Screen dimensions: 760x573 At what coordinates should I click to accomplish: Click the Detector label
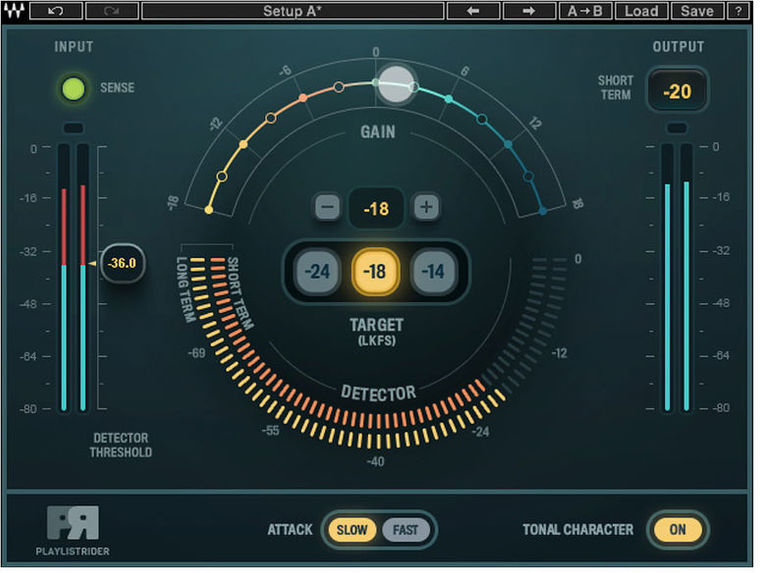(x=378, y=393)
